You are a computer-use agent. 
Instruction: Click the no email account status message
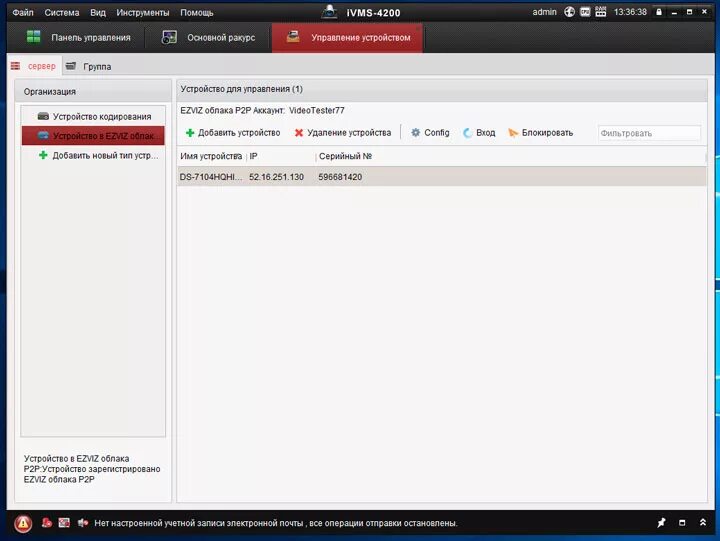[276, 523]
